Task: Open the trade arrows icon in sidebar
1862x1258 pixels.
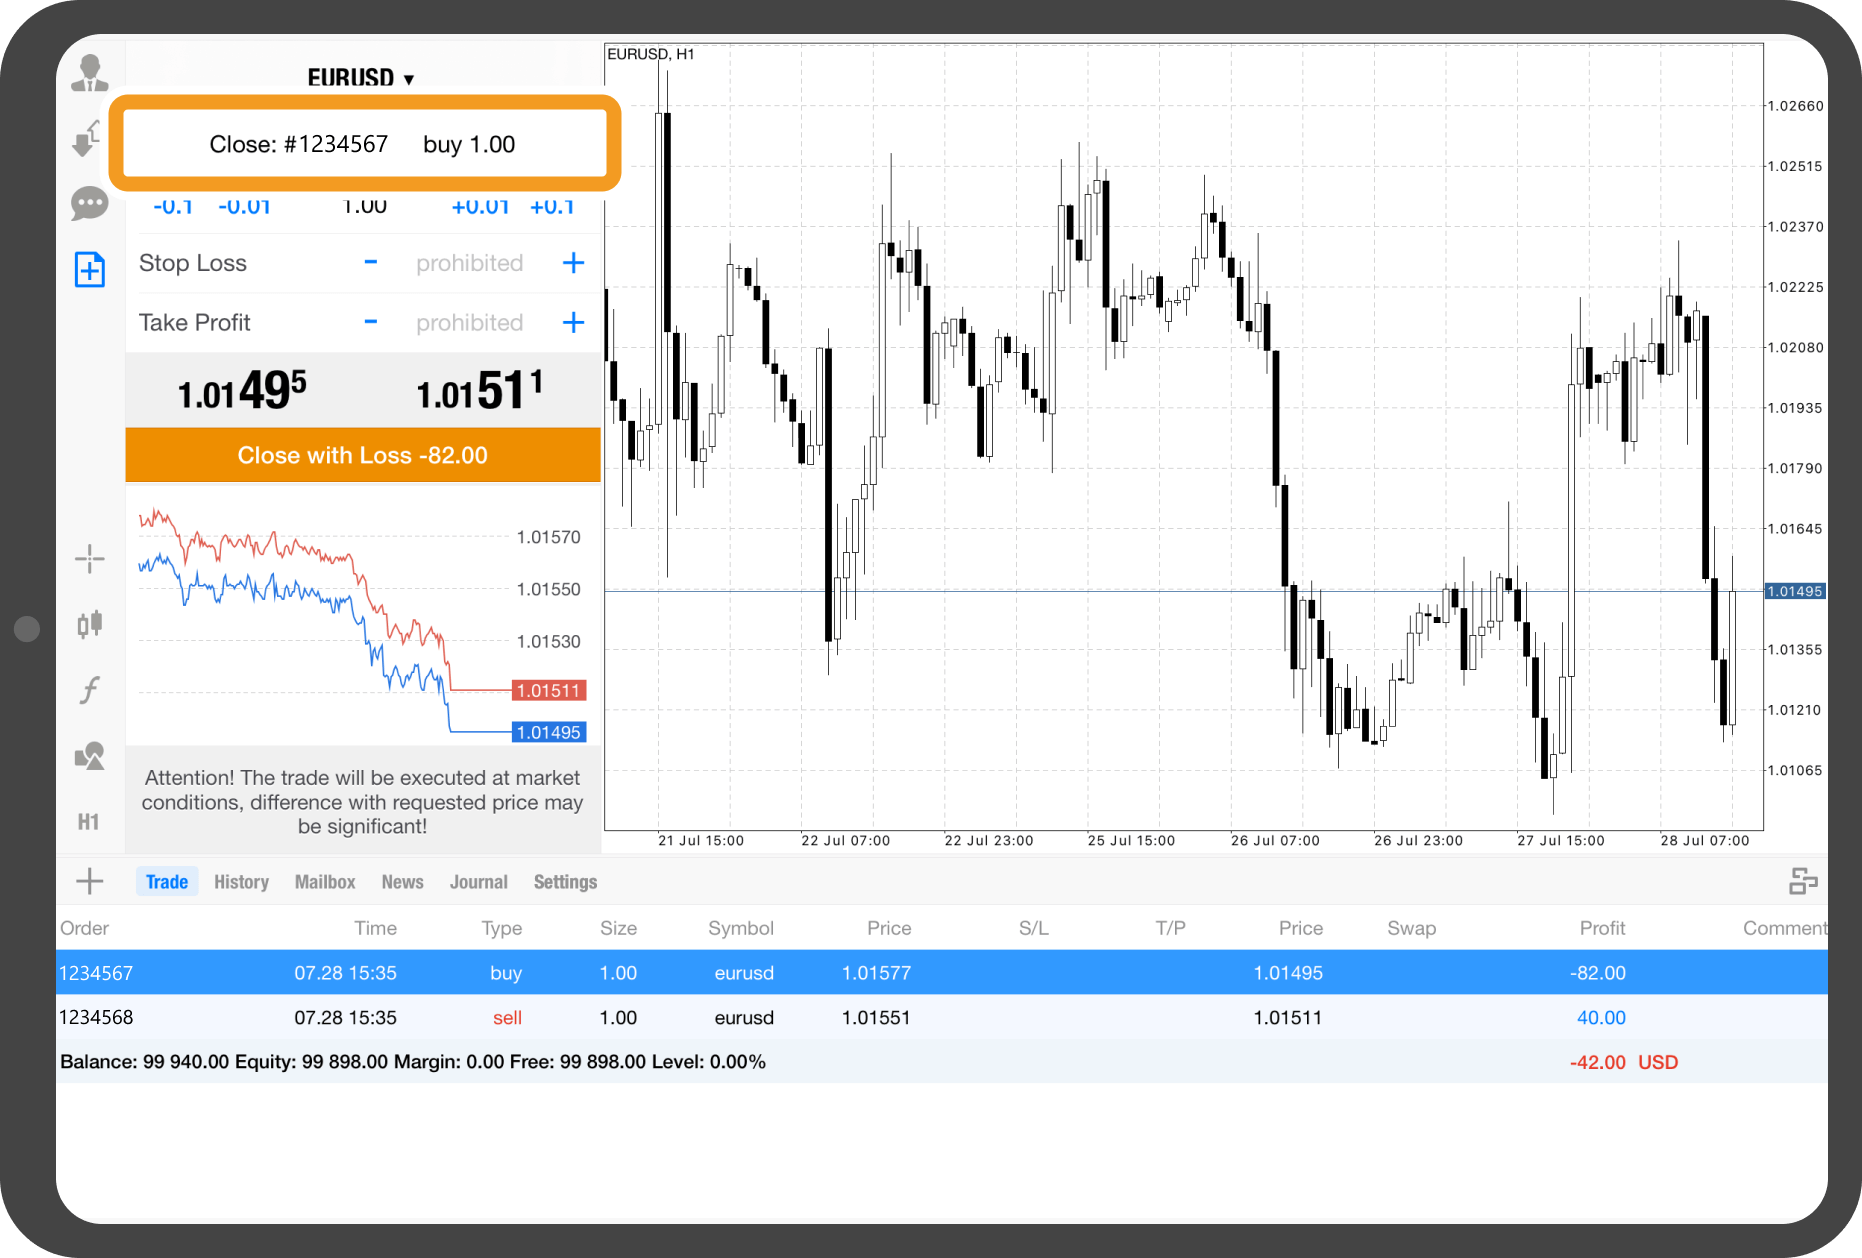Action: 88,139
